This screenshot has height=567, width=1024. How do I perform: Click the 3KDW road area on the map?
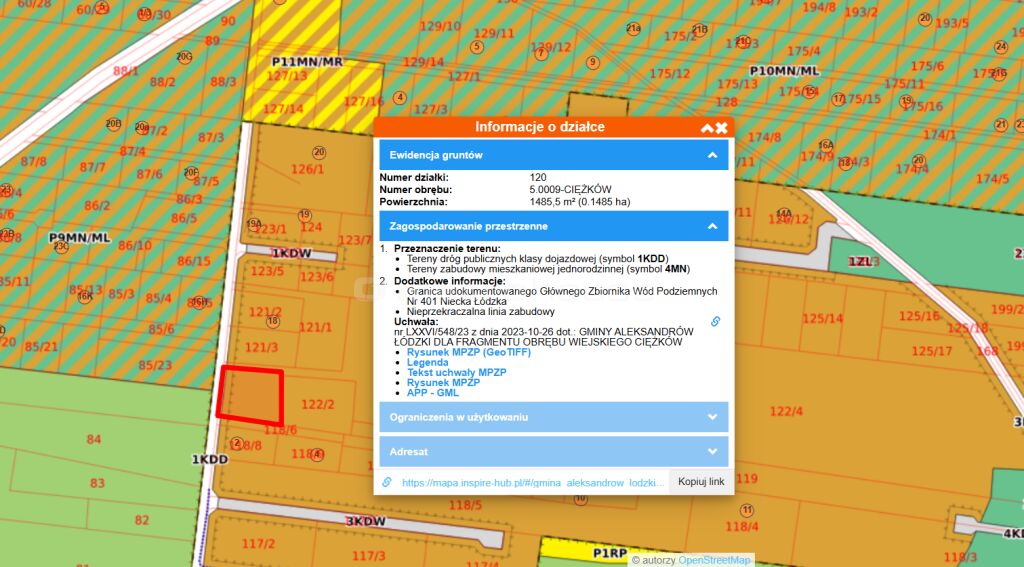coord(365,521)
